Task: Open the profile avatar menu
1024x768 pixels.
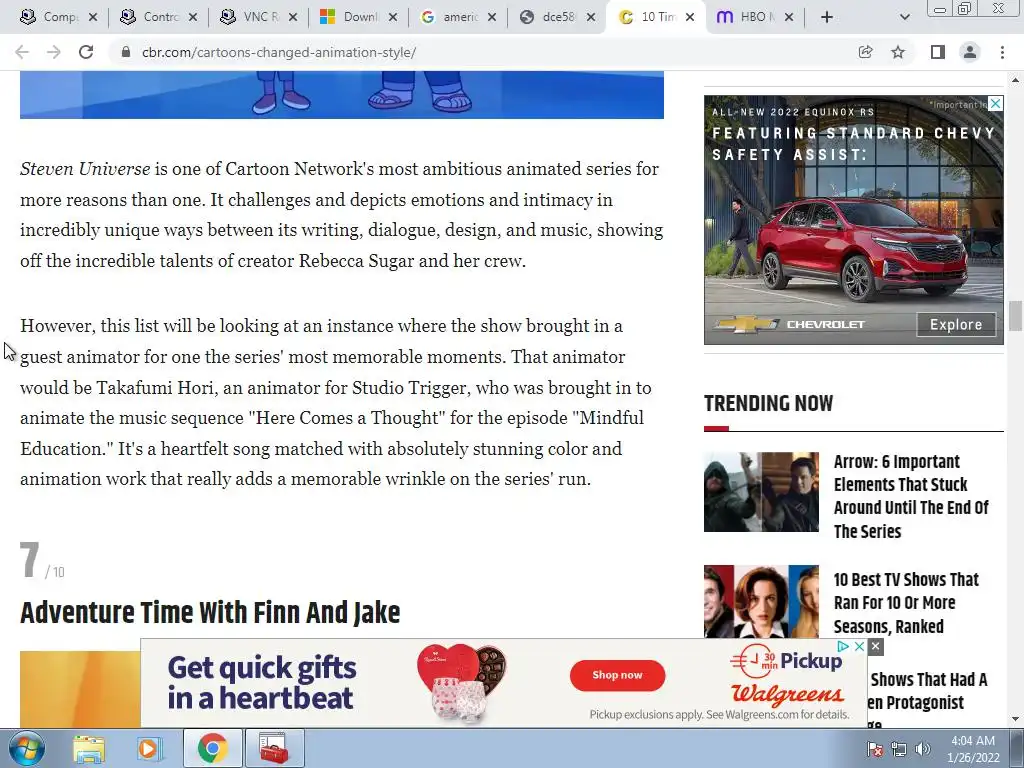Action: coord(970,52)
